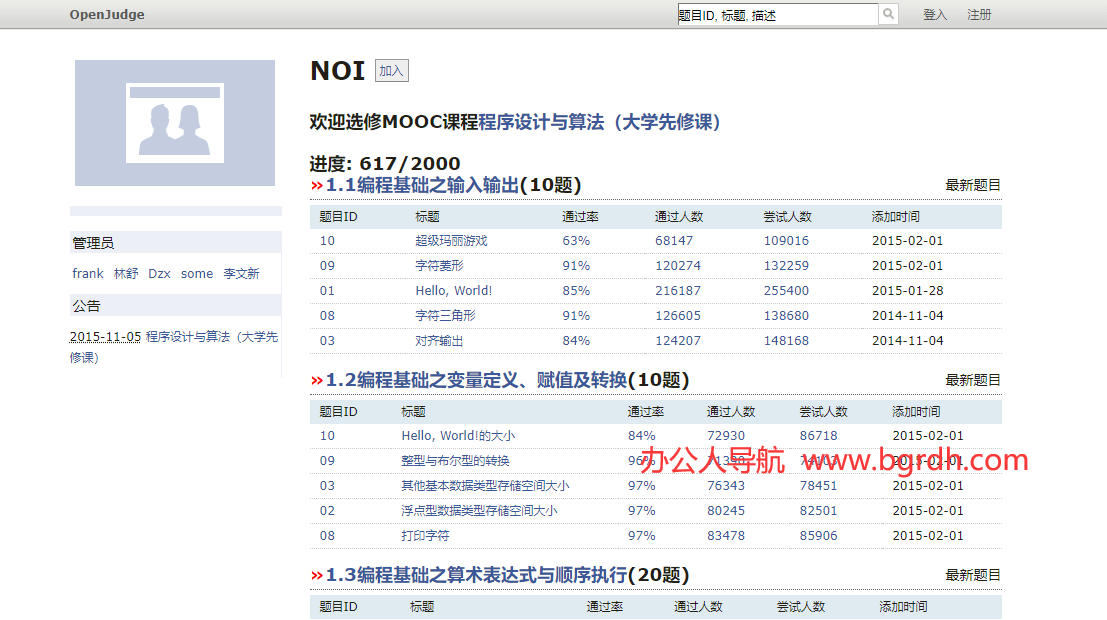
Task: Click the group avatar placeholder image
Action: pos(174,123)
